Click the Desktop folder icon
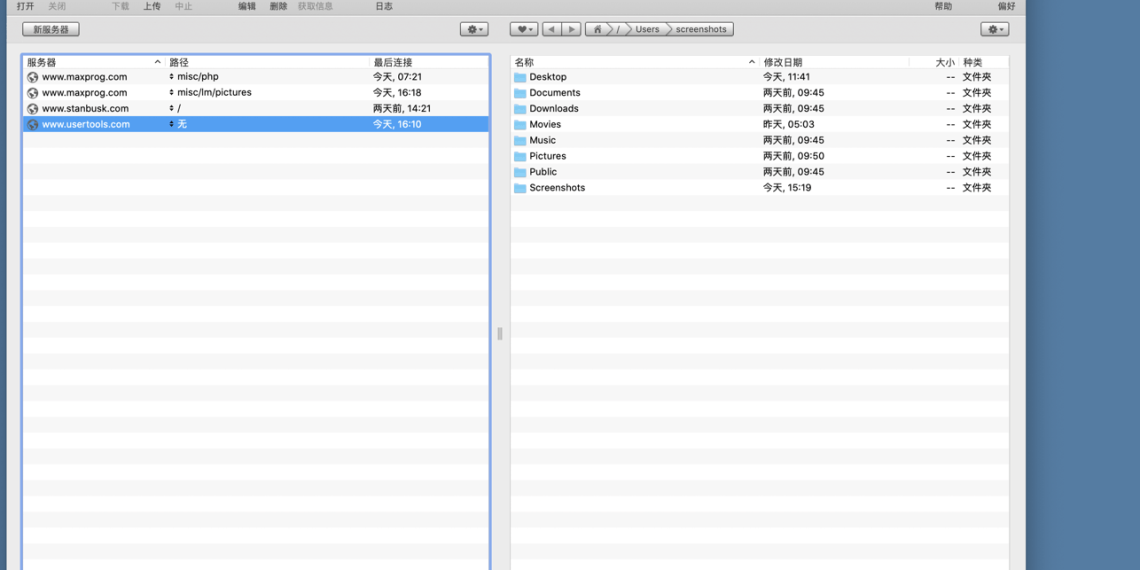The height and width of the screenshot is (570, 1140). 520,77
